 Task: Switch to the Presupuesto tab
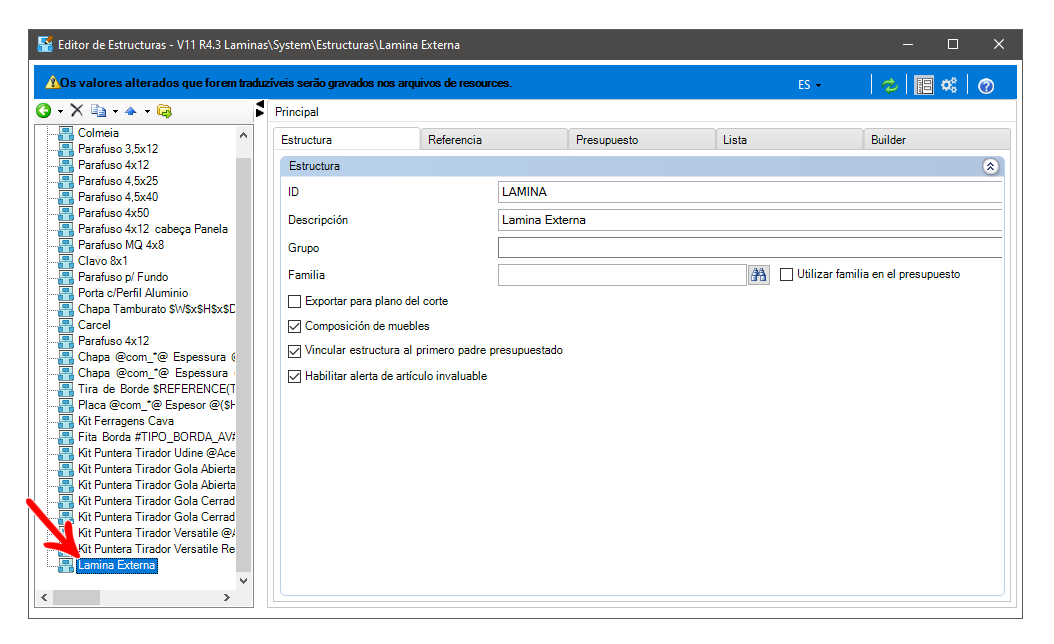click(641, 140)
